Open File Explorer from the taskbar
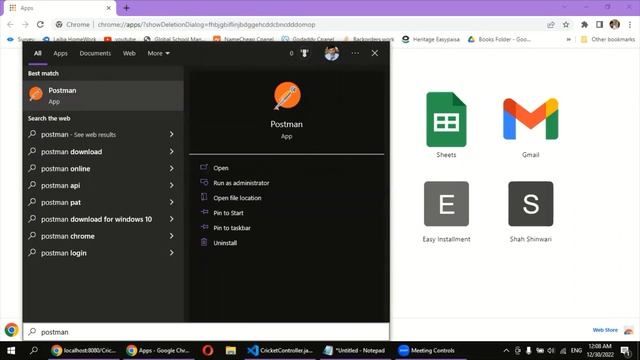This screenshot has height=360, width=640. pyautogui.click(x=231, y=350)
